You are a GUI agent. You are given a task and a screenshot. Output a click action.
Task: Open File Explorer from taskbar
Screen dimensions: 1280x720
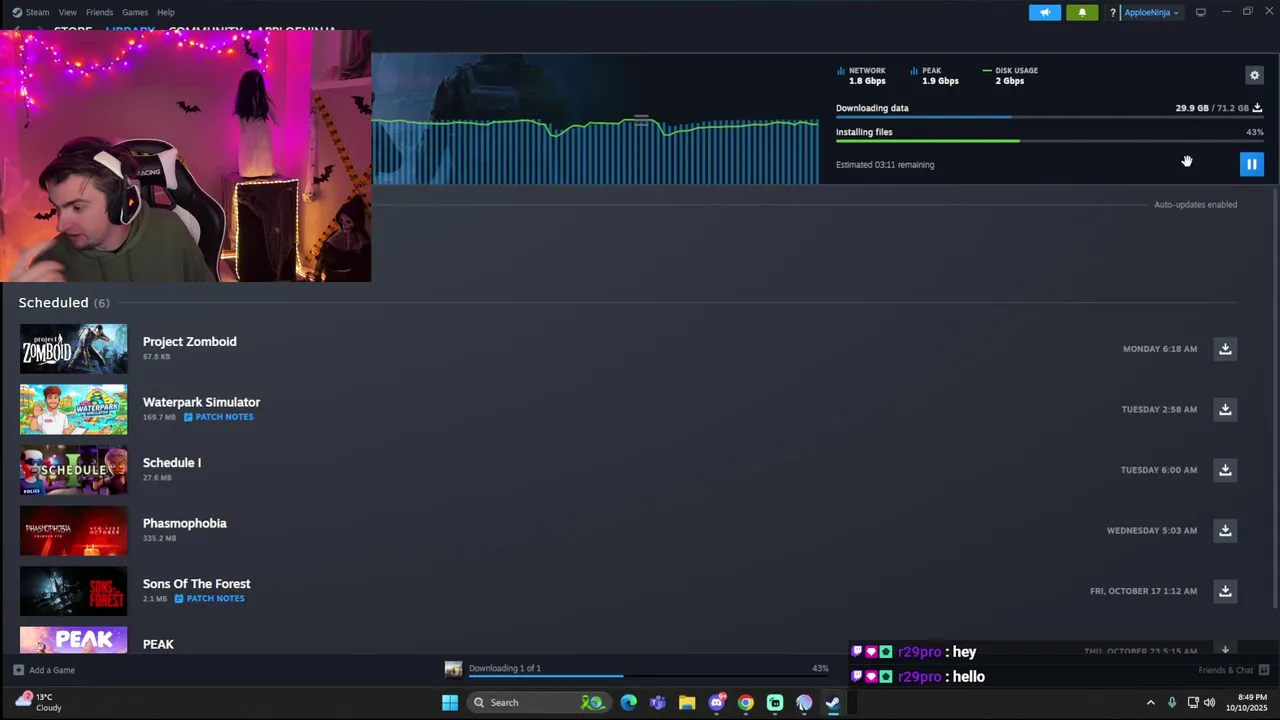[x=686, y=702]
